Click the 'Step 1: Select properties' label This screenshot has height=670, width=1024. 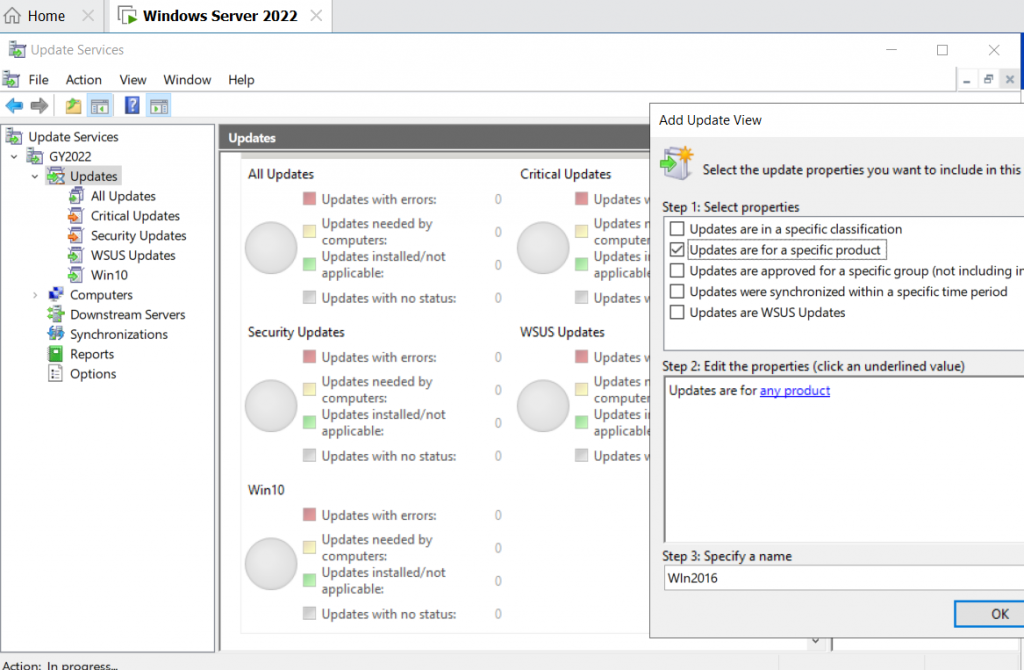pos(731,207)
